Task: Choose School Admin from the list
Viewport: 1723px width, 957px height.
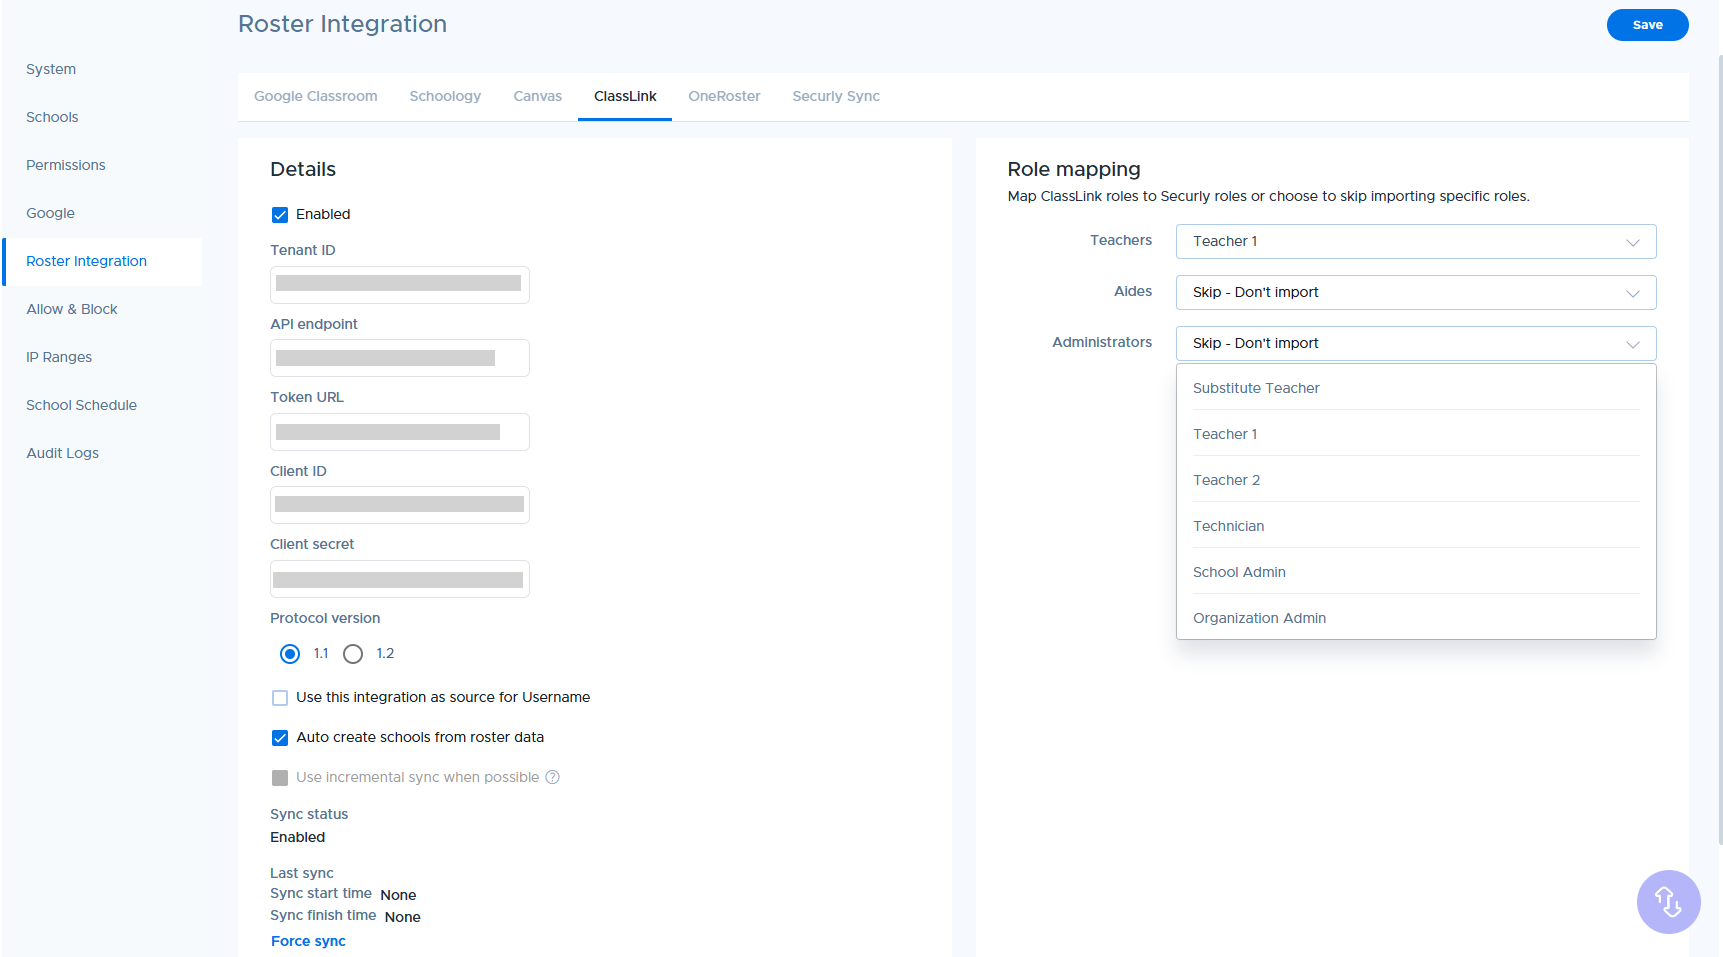Action: pyautogui.click(x=1416, y=572)
